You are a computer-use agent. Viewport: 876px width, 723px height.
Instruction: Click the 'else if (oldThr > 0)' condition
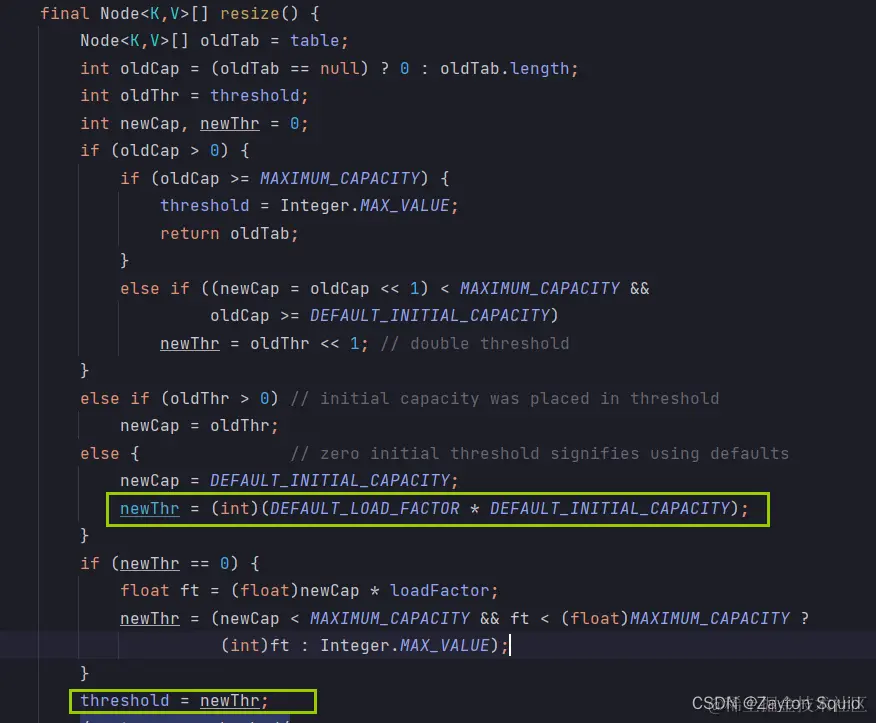(x=179, y=398)
